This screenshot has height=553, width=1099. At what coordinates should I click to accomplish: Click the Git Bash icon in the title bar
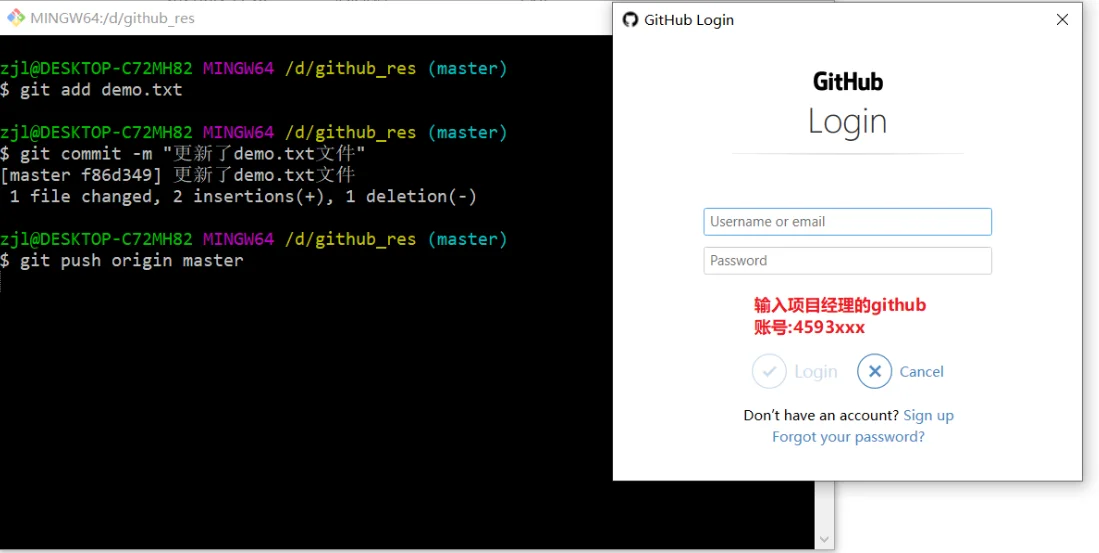[x=16, y=18]
